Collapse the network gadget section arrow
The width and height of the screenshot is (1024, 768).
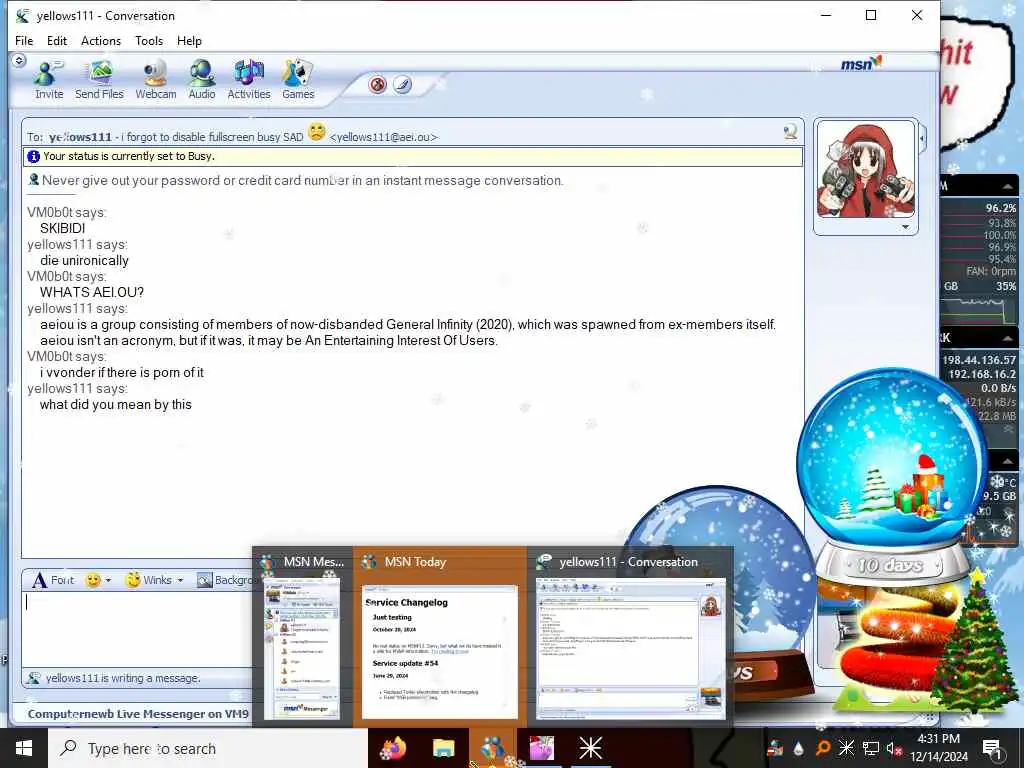point(1007,338)
